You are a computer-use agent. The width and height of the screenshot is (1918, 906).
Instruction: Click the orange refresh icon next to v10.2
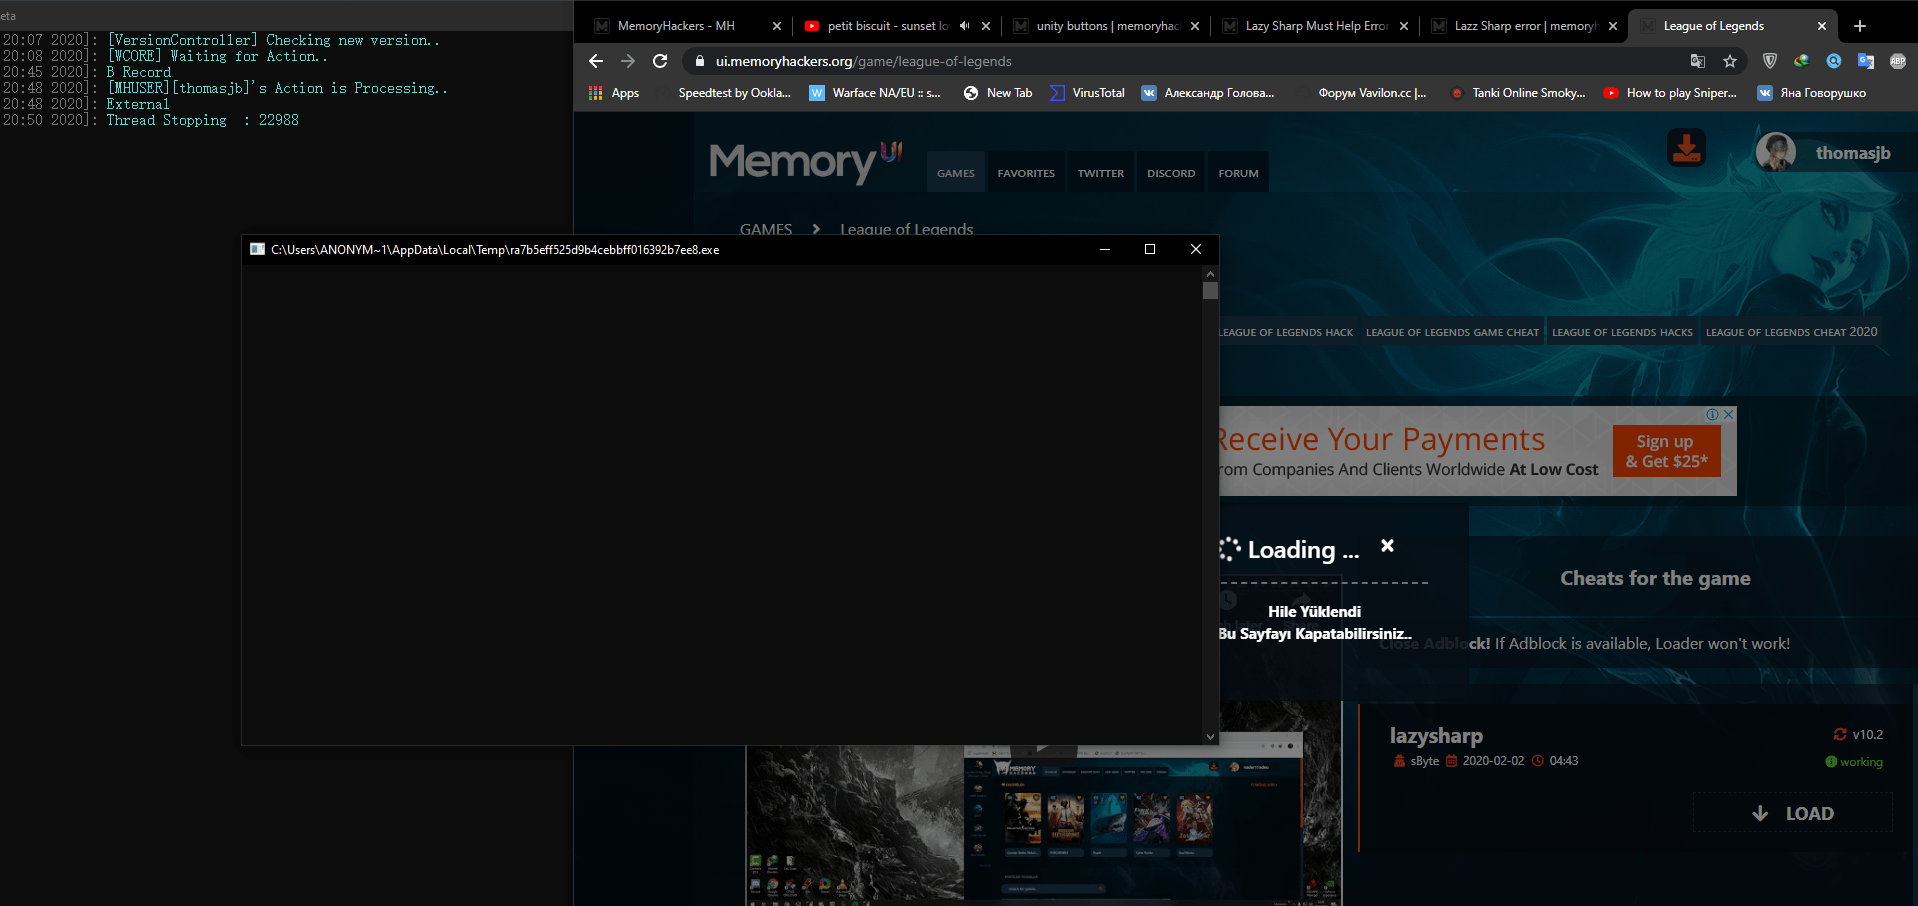(x=1840, y=734)
